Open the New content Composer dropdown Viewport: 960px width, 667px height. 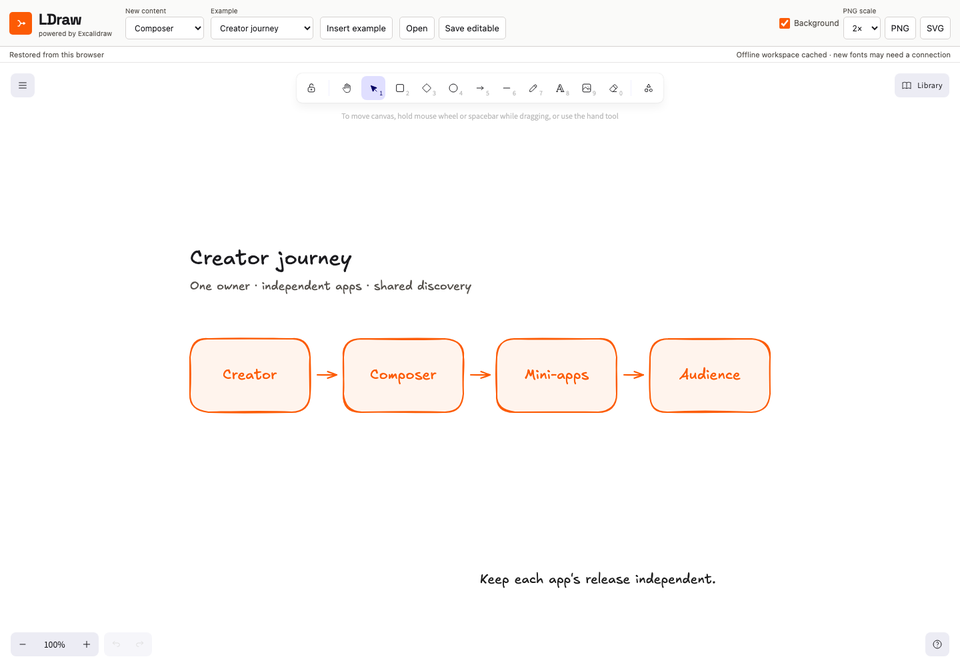165,28
